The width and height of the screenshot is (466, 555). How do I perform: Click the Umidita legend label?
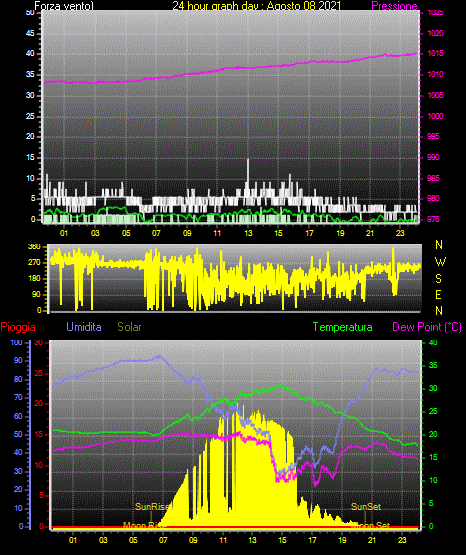(84, 327)
